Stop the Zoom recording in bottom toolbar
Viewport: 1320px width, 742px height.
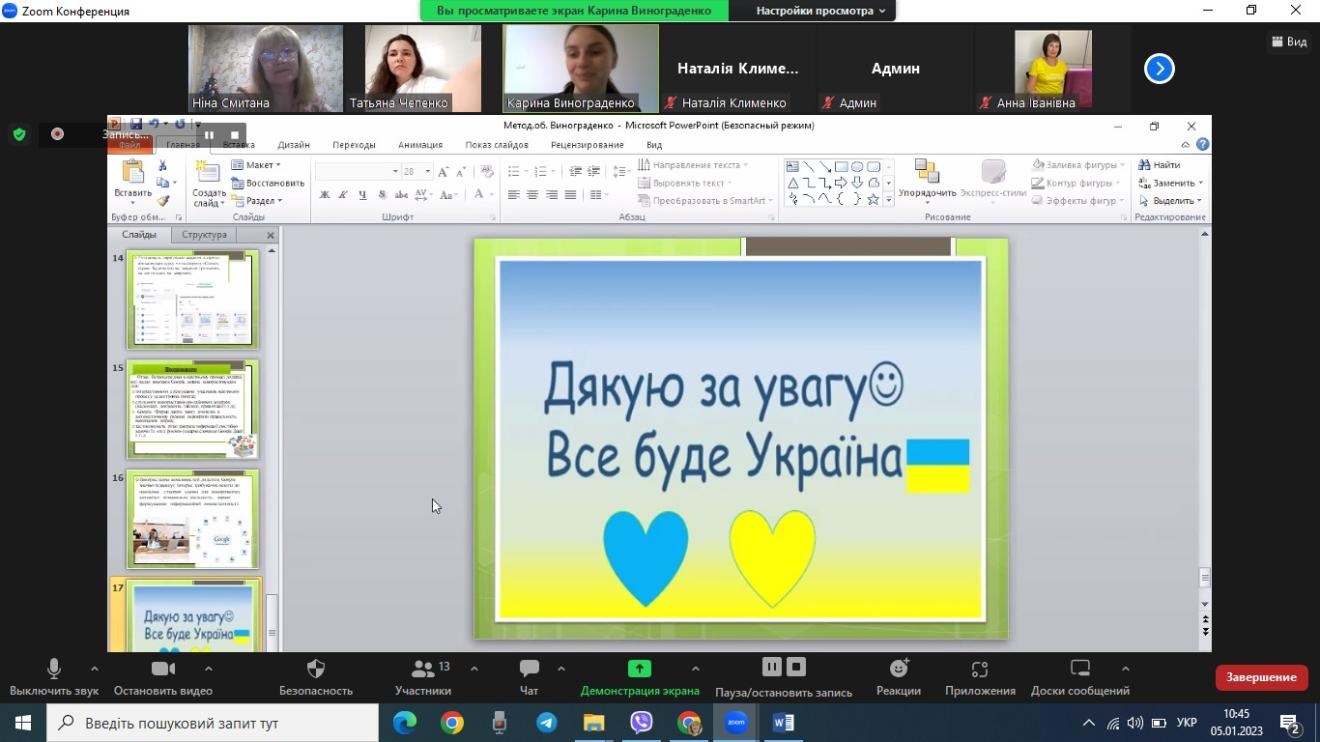796,667
